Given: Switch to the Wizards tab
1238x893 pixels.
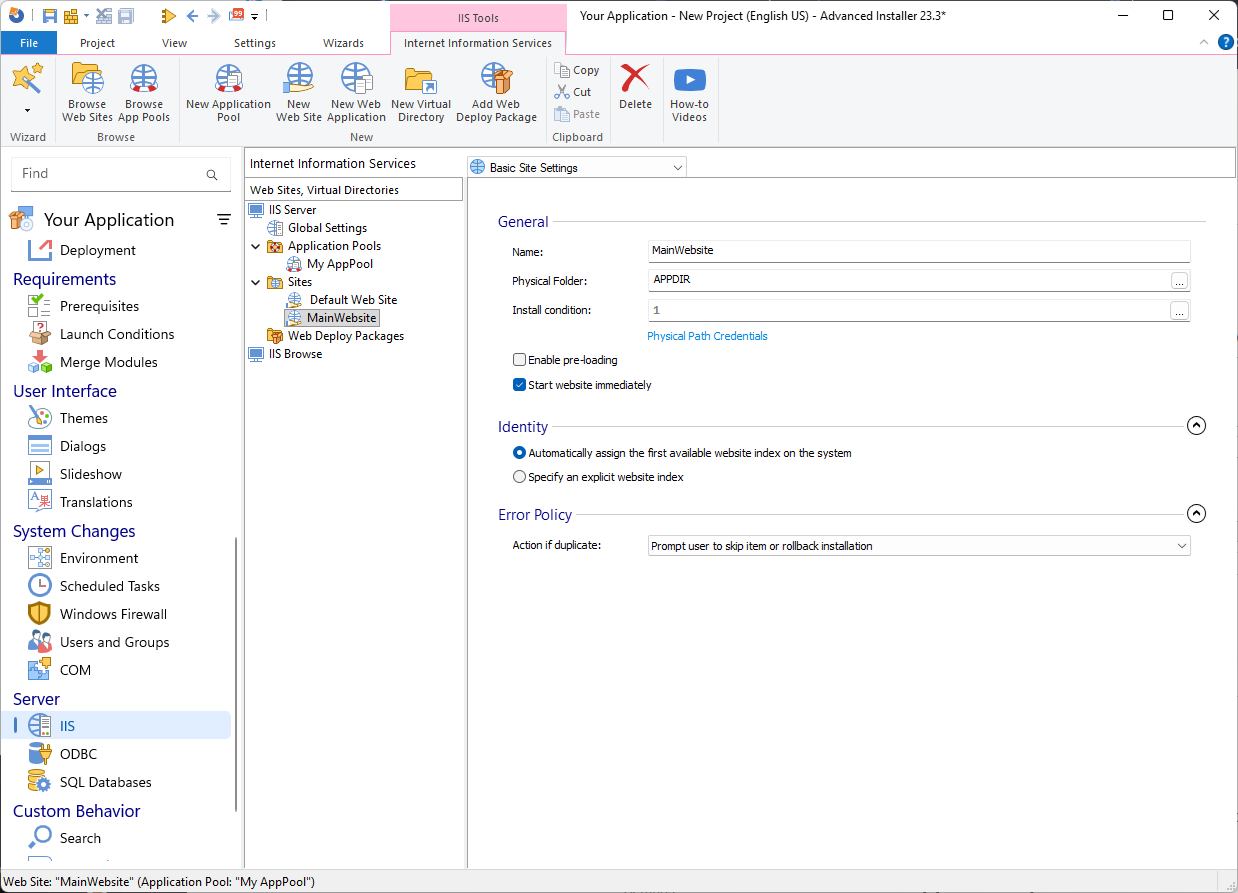Looking at the screenshot, I should pyautogui.click(x=343, y=43).
